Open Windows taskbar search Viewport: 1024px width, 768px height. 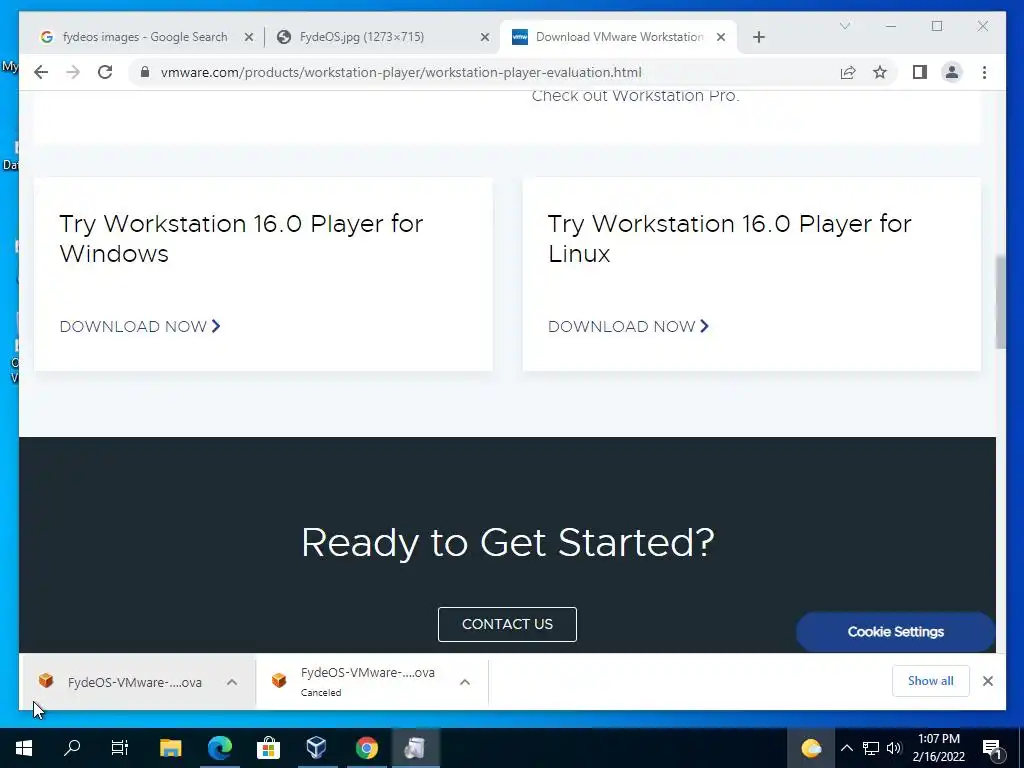click(72, 748)
